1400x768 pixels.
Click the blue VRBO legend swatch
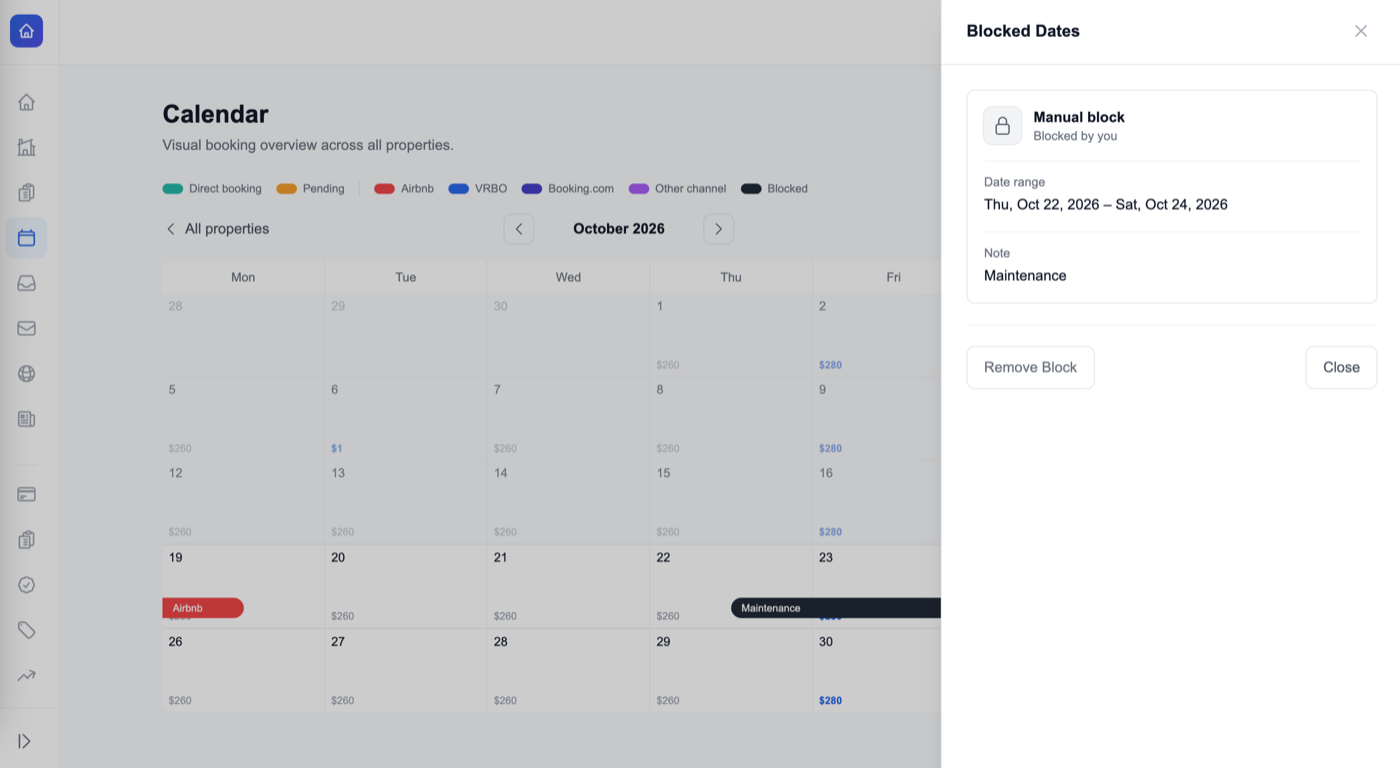[459, 189]
